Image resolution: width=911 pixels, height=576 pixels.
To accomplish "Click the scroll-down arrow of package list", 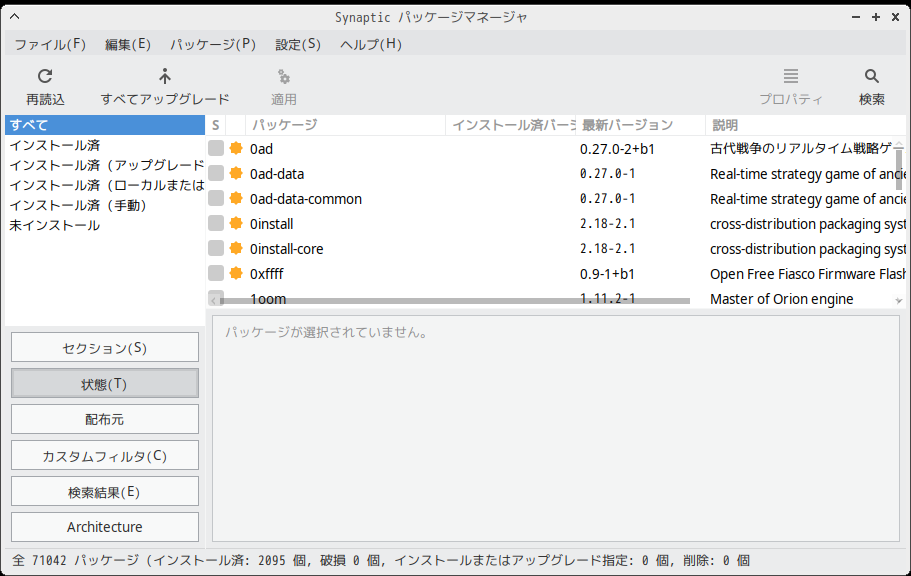I will (x=899, y=301).
